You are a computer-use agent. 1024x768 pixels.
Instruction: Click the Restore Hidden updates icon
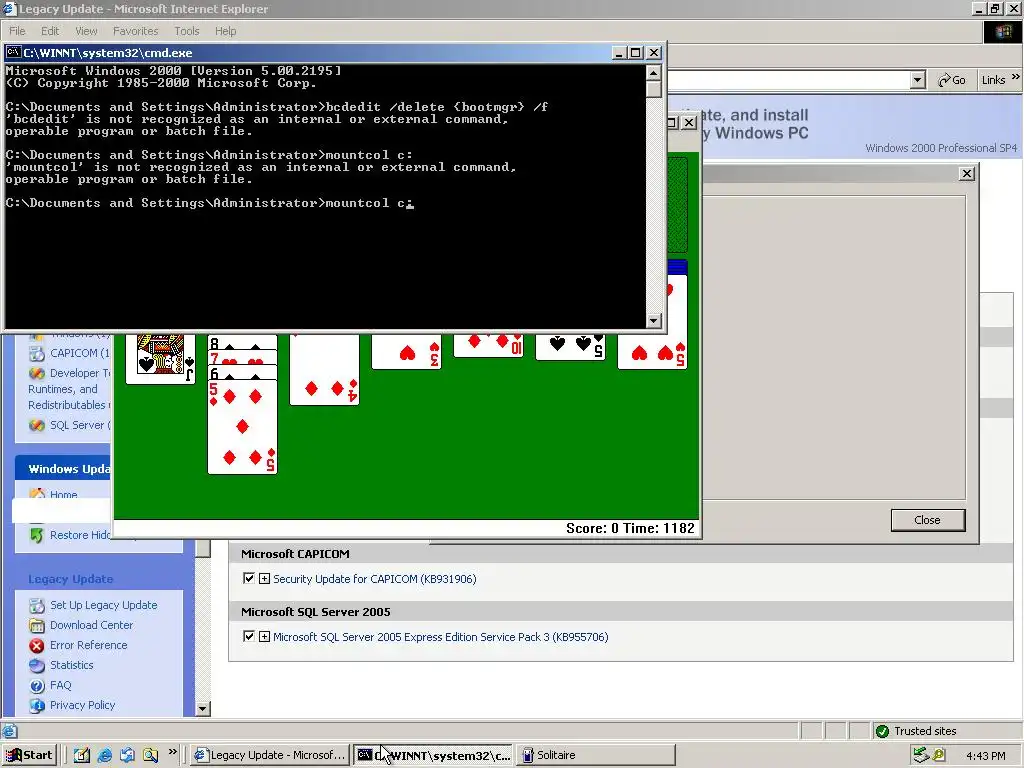point(37,536)
